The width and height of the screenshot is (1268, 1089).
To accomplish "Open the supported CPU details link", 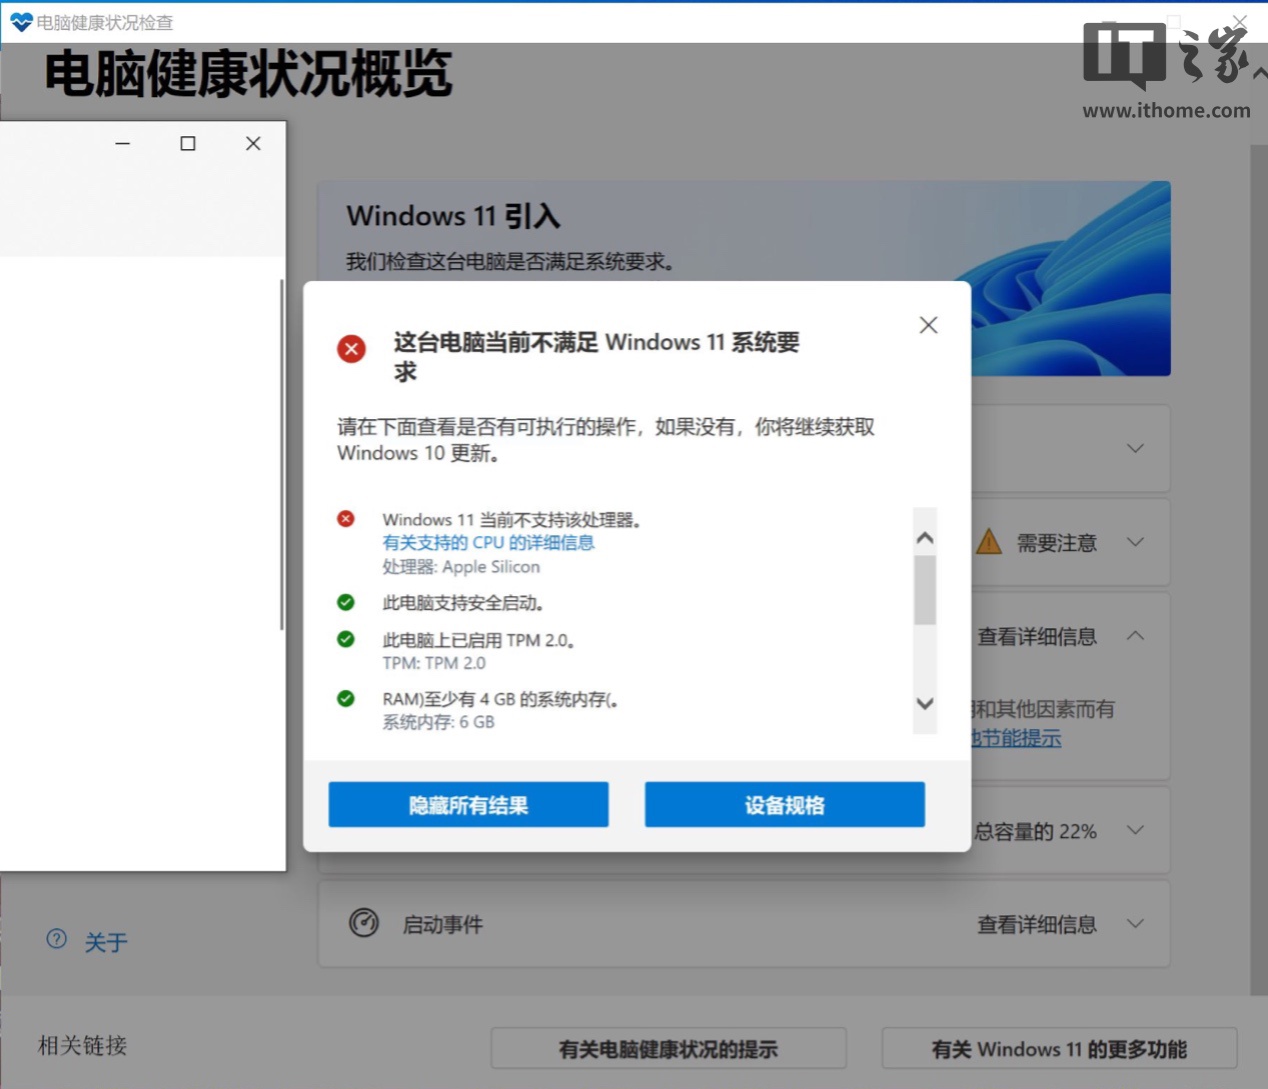I will tap(488, 542).
